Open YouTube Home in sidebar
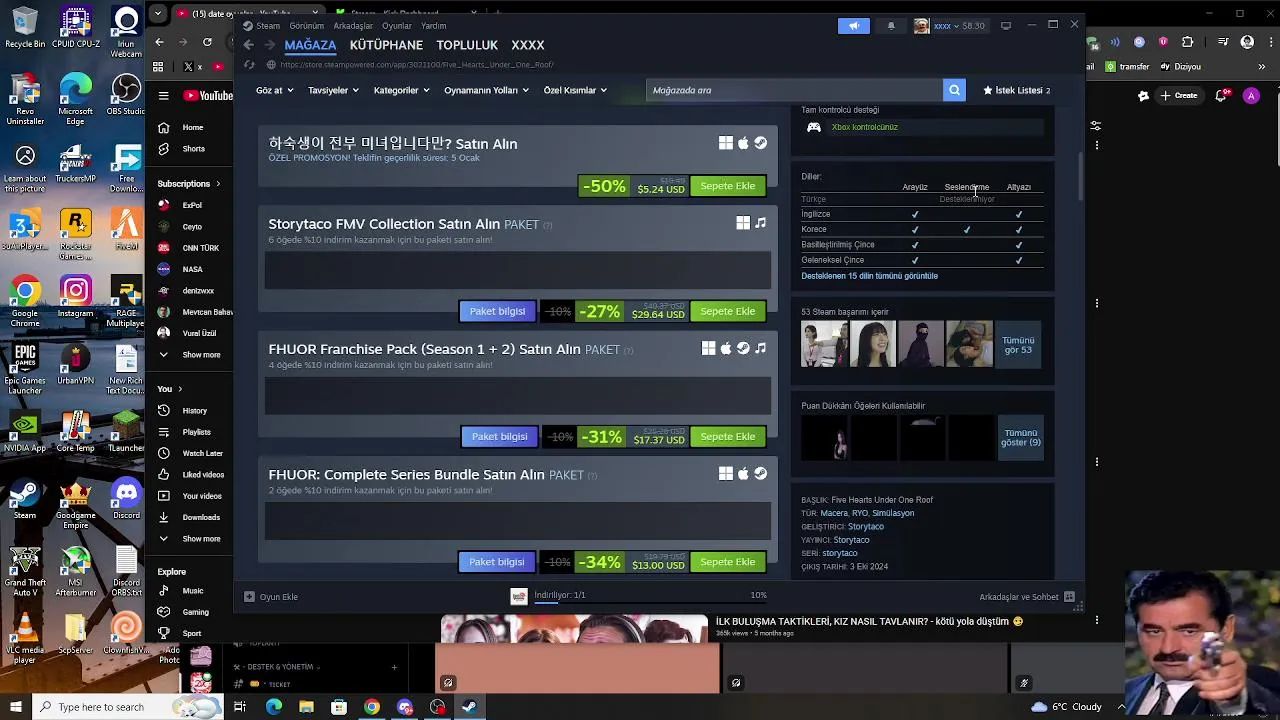 pos(192,128)
